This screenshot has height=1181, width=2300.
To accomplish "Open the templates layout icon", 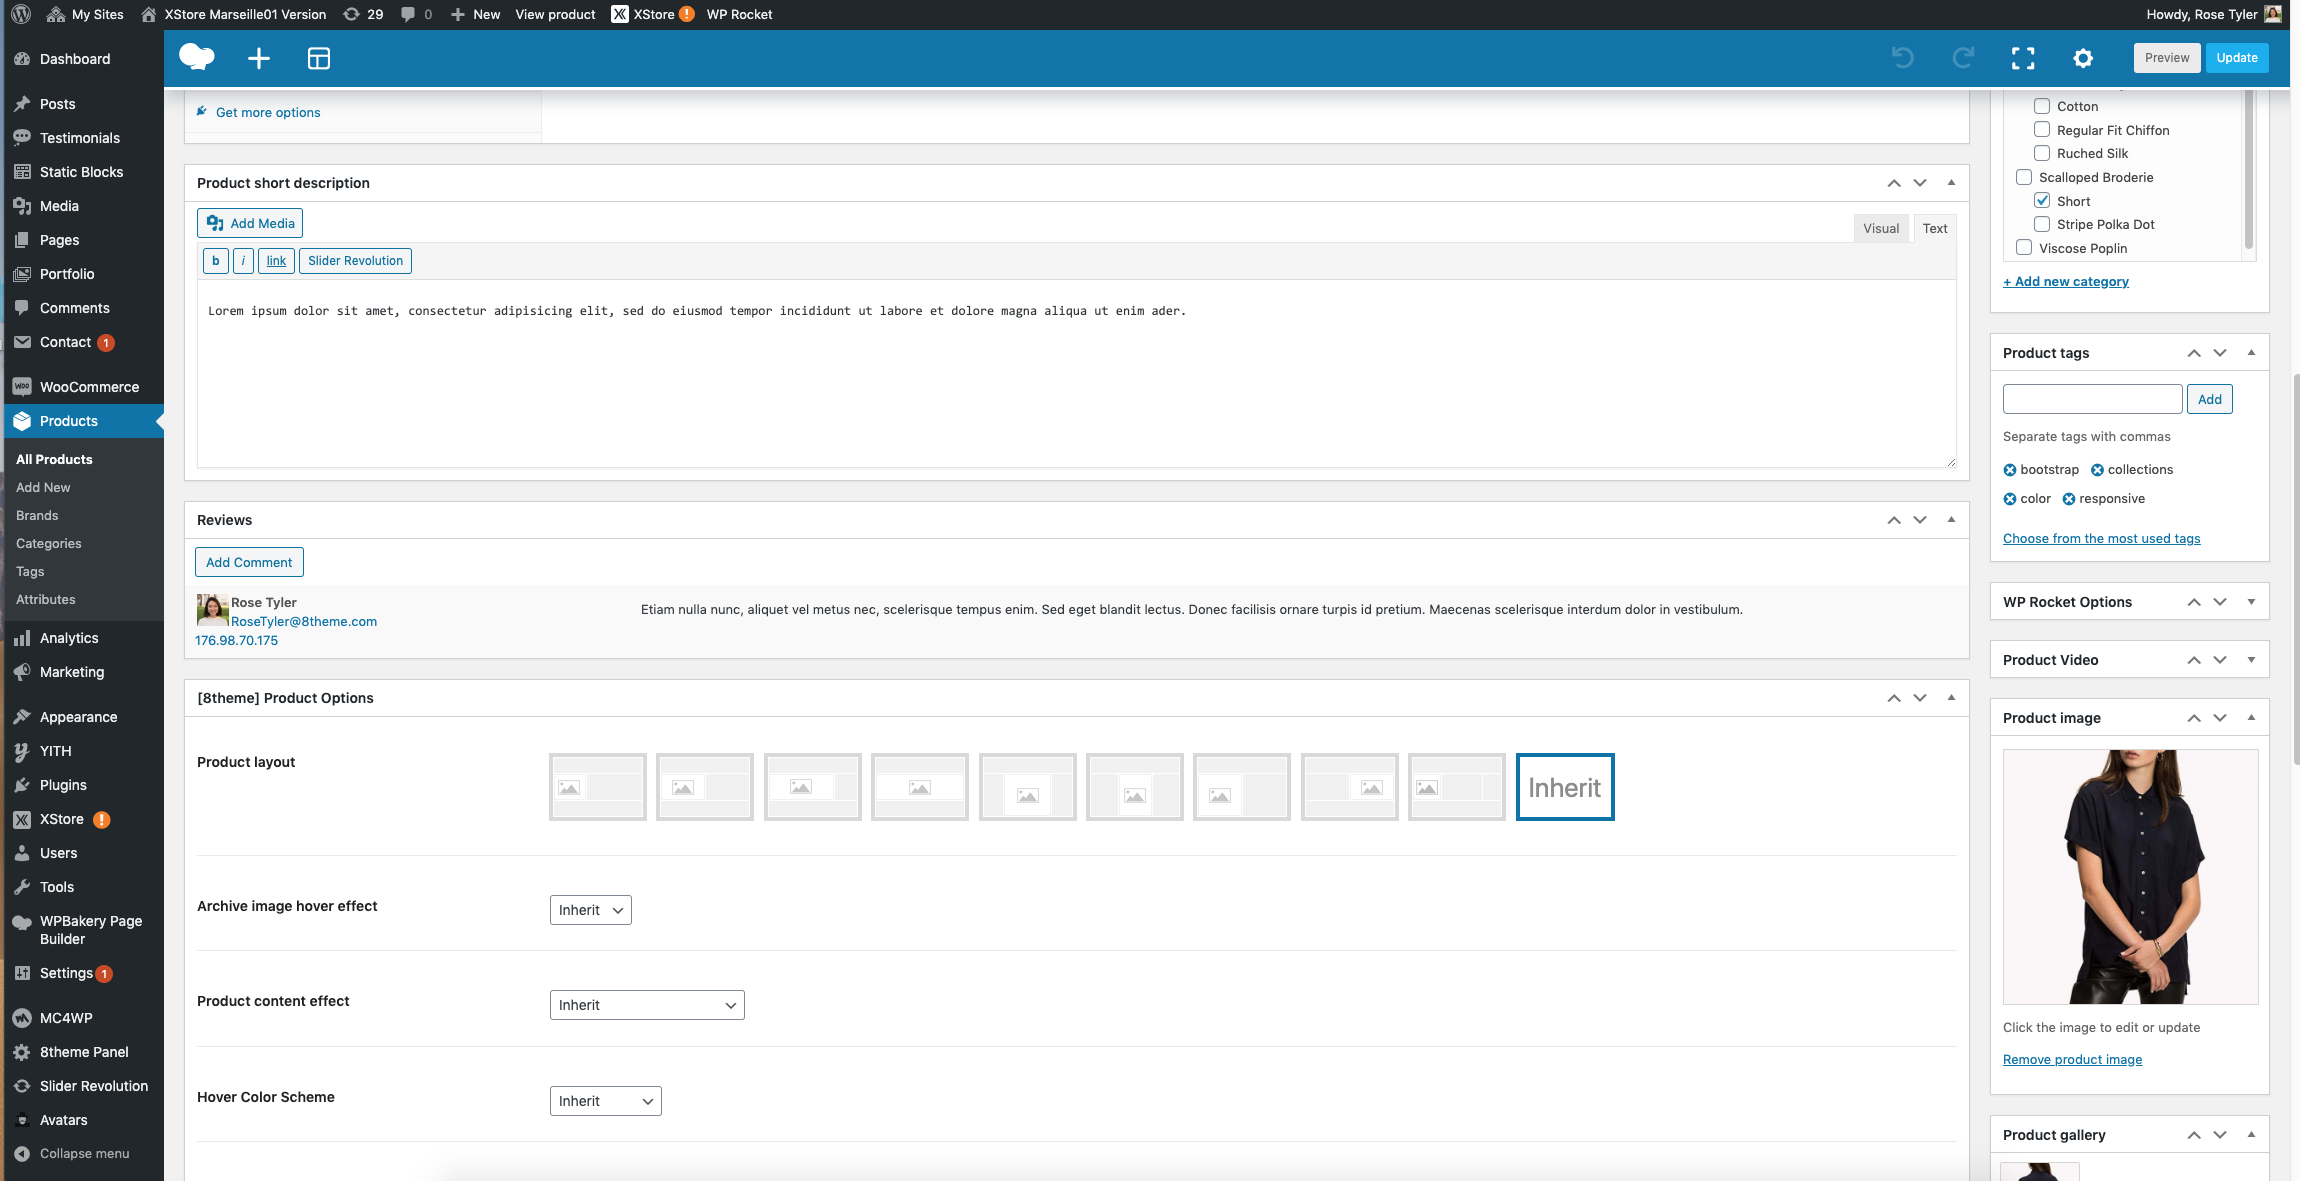I will pyautogui.click(x=318, y=58).
